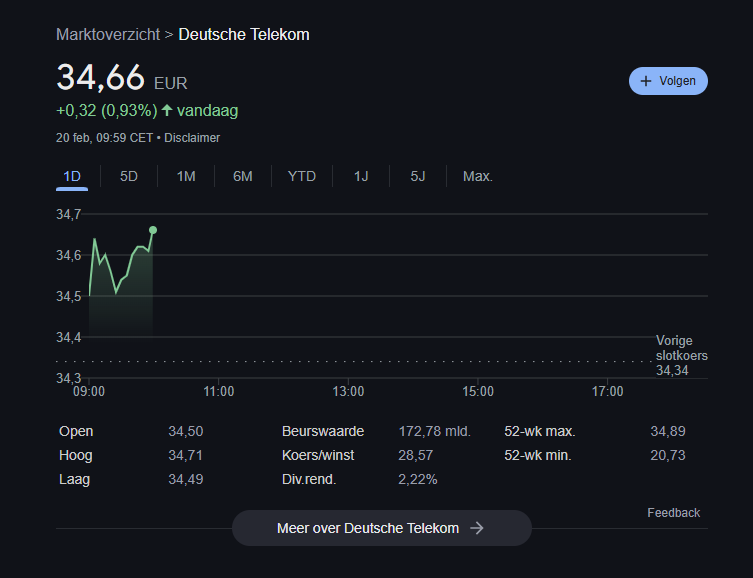Click the 09:00 time axis label
Screen dimensions: 753x578
pyautogui.click(x=89, y=392)
